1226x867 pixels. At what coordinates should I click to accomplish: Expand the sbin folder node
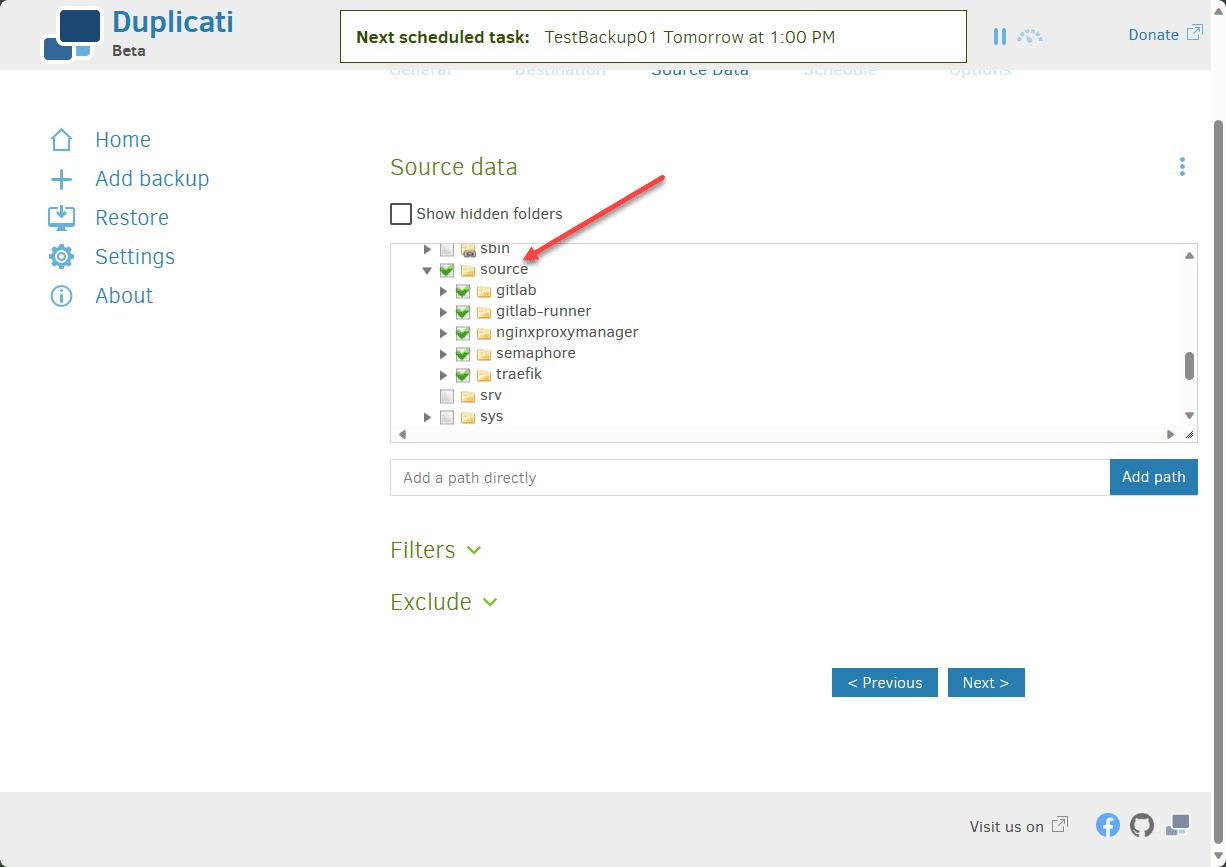pos(428,249)
